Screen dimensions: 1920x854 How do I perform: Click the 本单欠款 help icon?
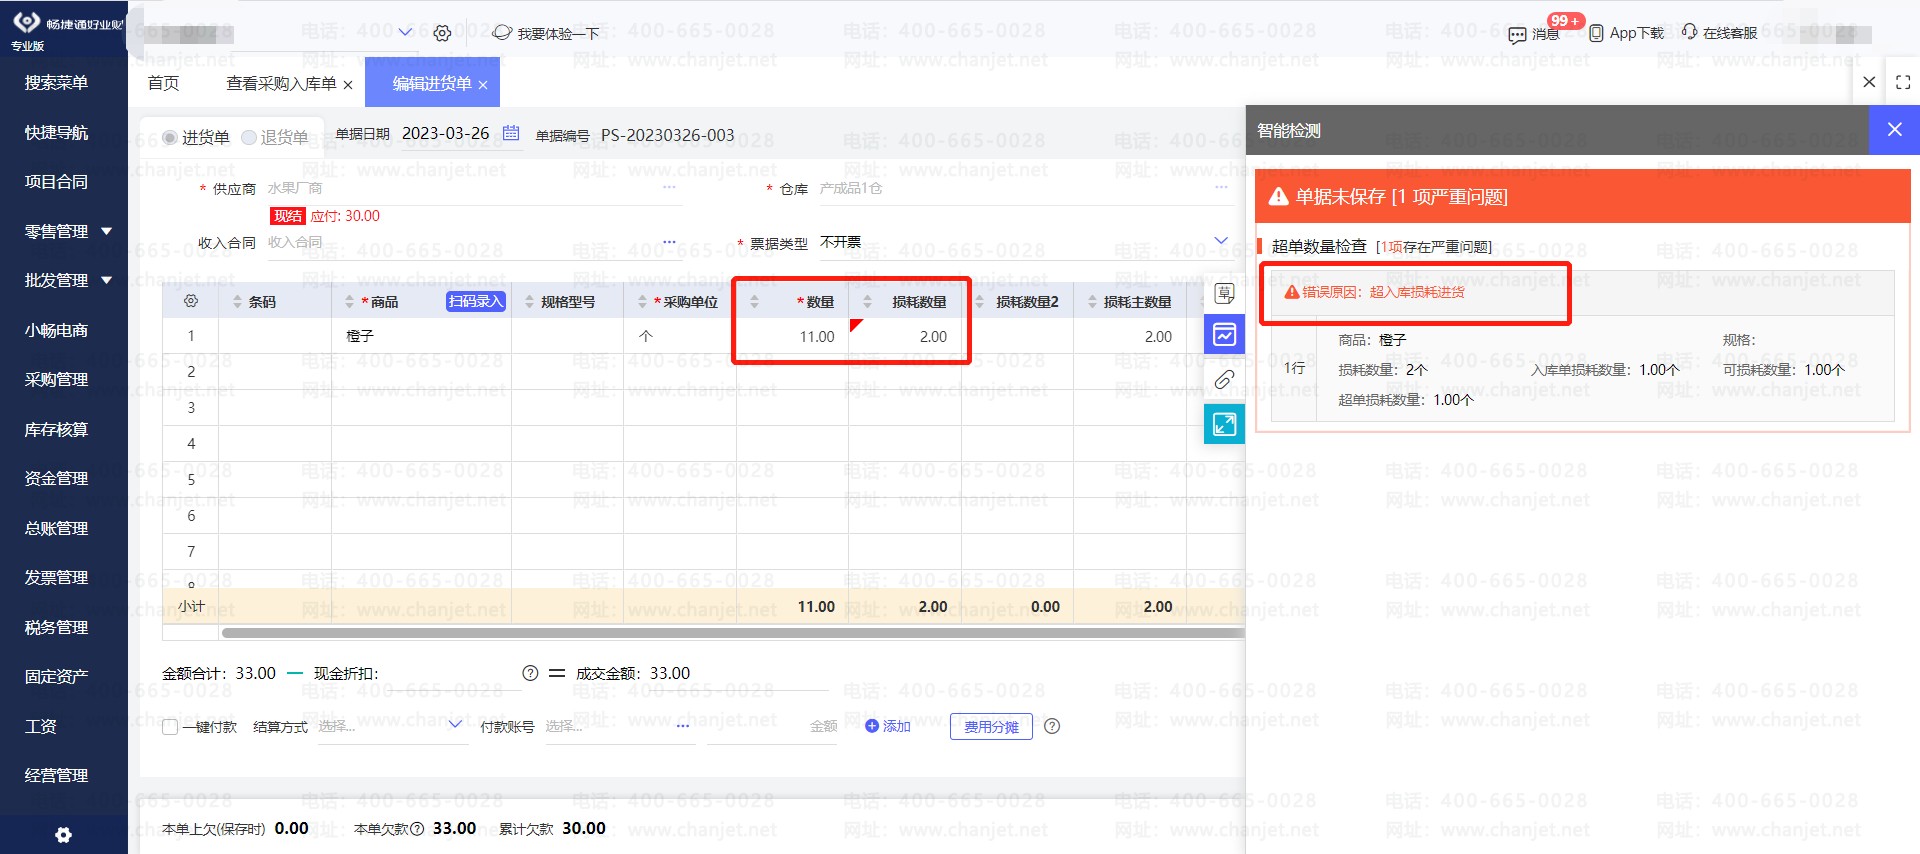[x=417, y=828]
